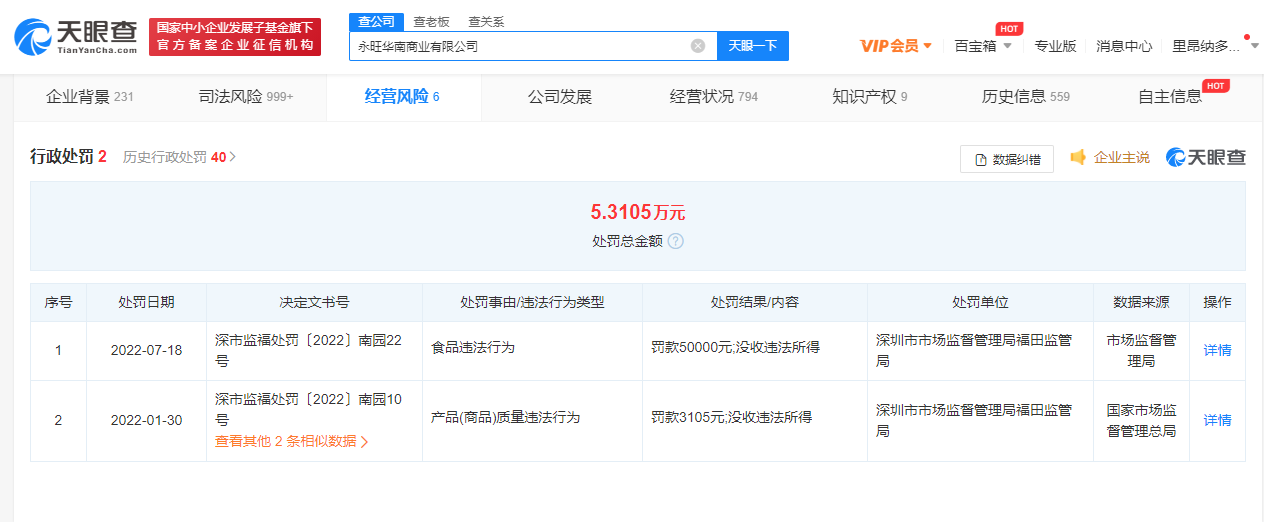The height and width of the screenshot is (522, 1264).
Task: Expand 查看其他 2 条相似数据
Action: point(292,441)
